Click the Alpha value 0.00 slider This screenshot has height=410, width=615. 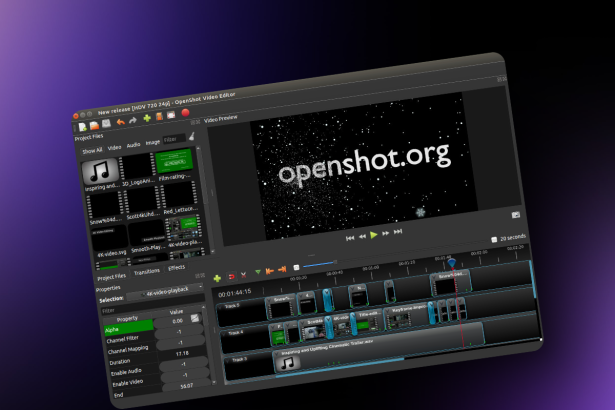pos(178,321)
